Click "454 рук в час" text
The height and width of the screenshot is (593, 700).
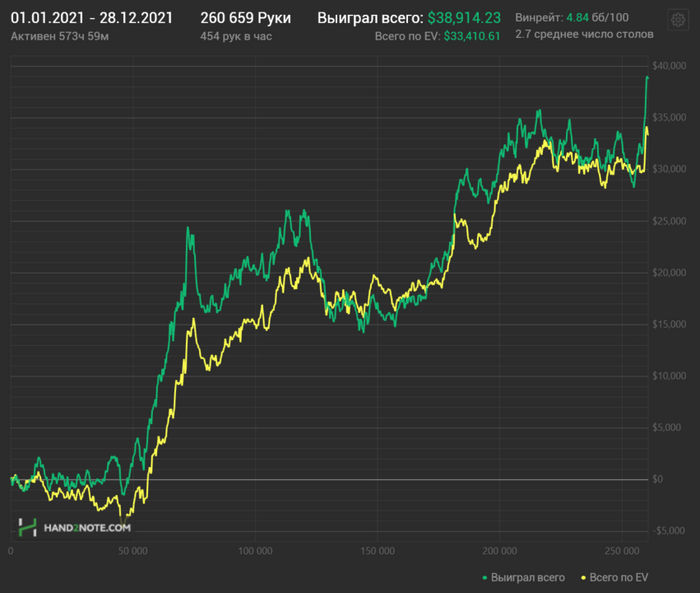point(236,37)
